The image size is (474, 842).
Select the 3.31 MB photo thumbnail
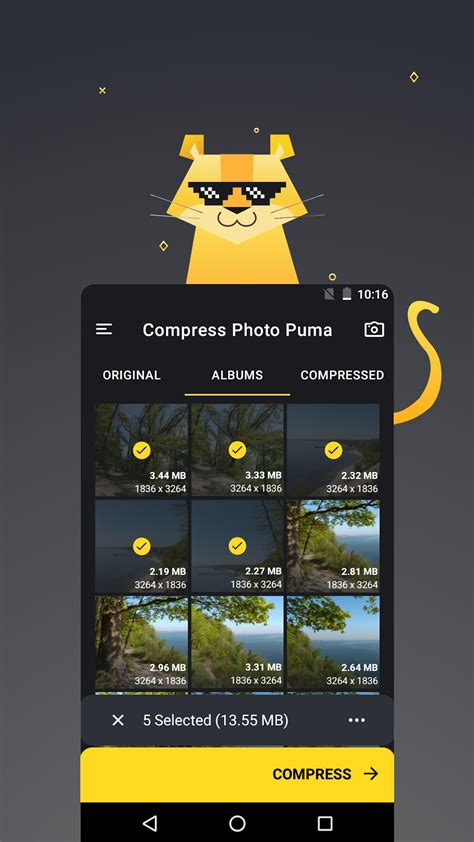237,642
